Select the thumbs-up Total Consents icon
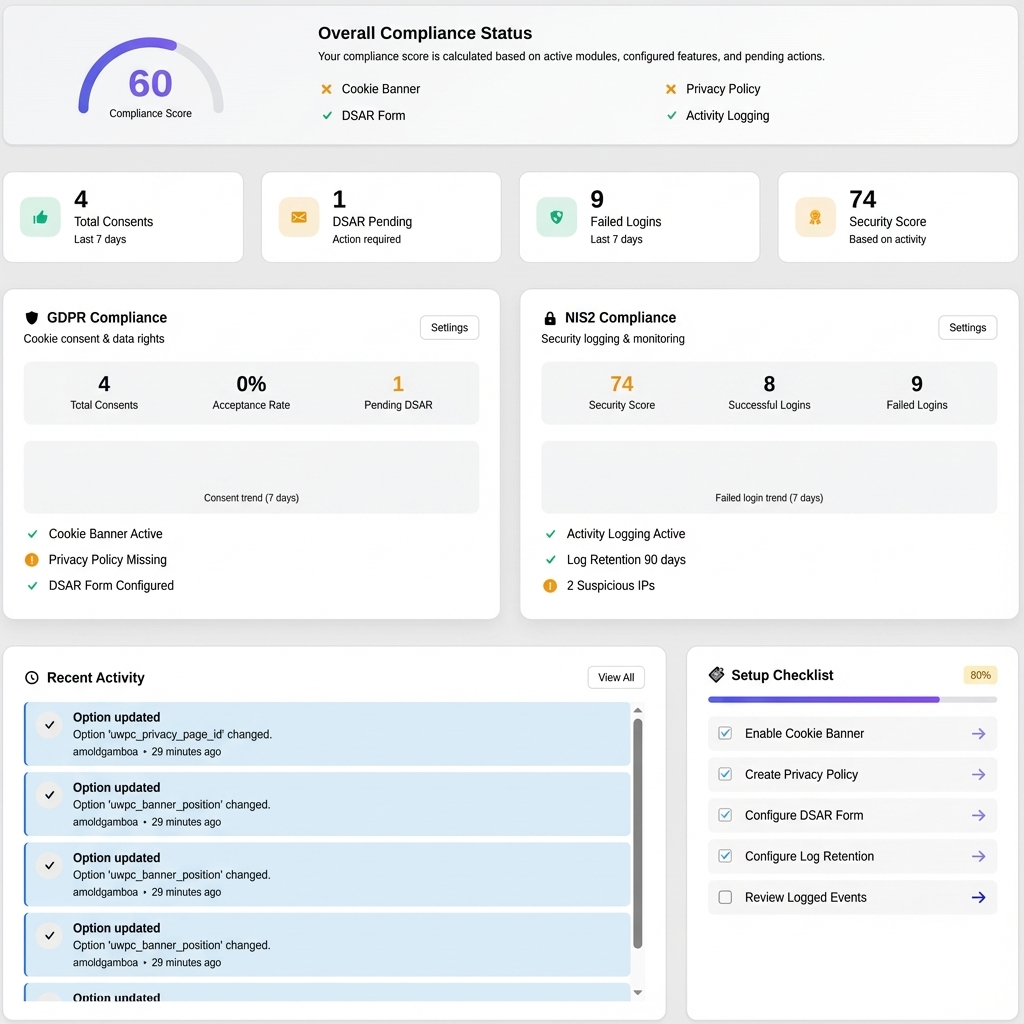 (40, 217)
